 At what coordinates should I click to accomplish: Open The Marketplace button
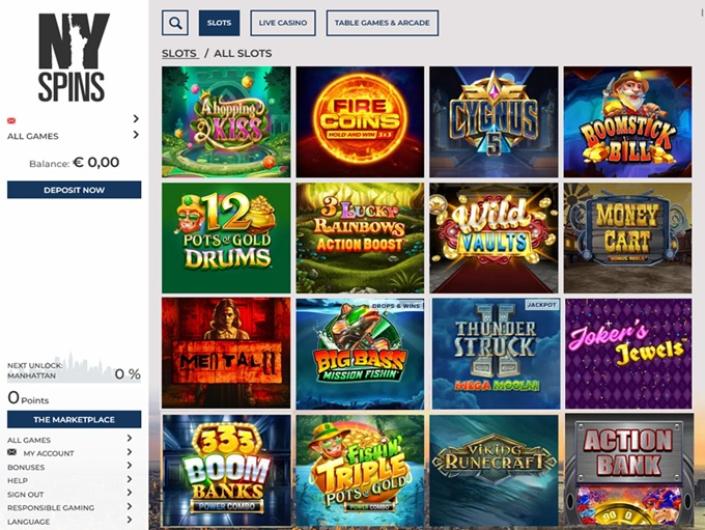pyautogui.click(x=74, y=419)
